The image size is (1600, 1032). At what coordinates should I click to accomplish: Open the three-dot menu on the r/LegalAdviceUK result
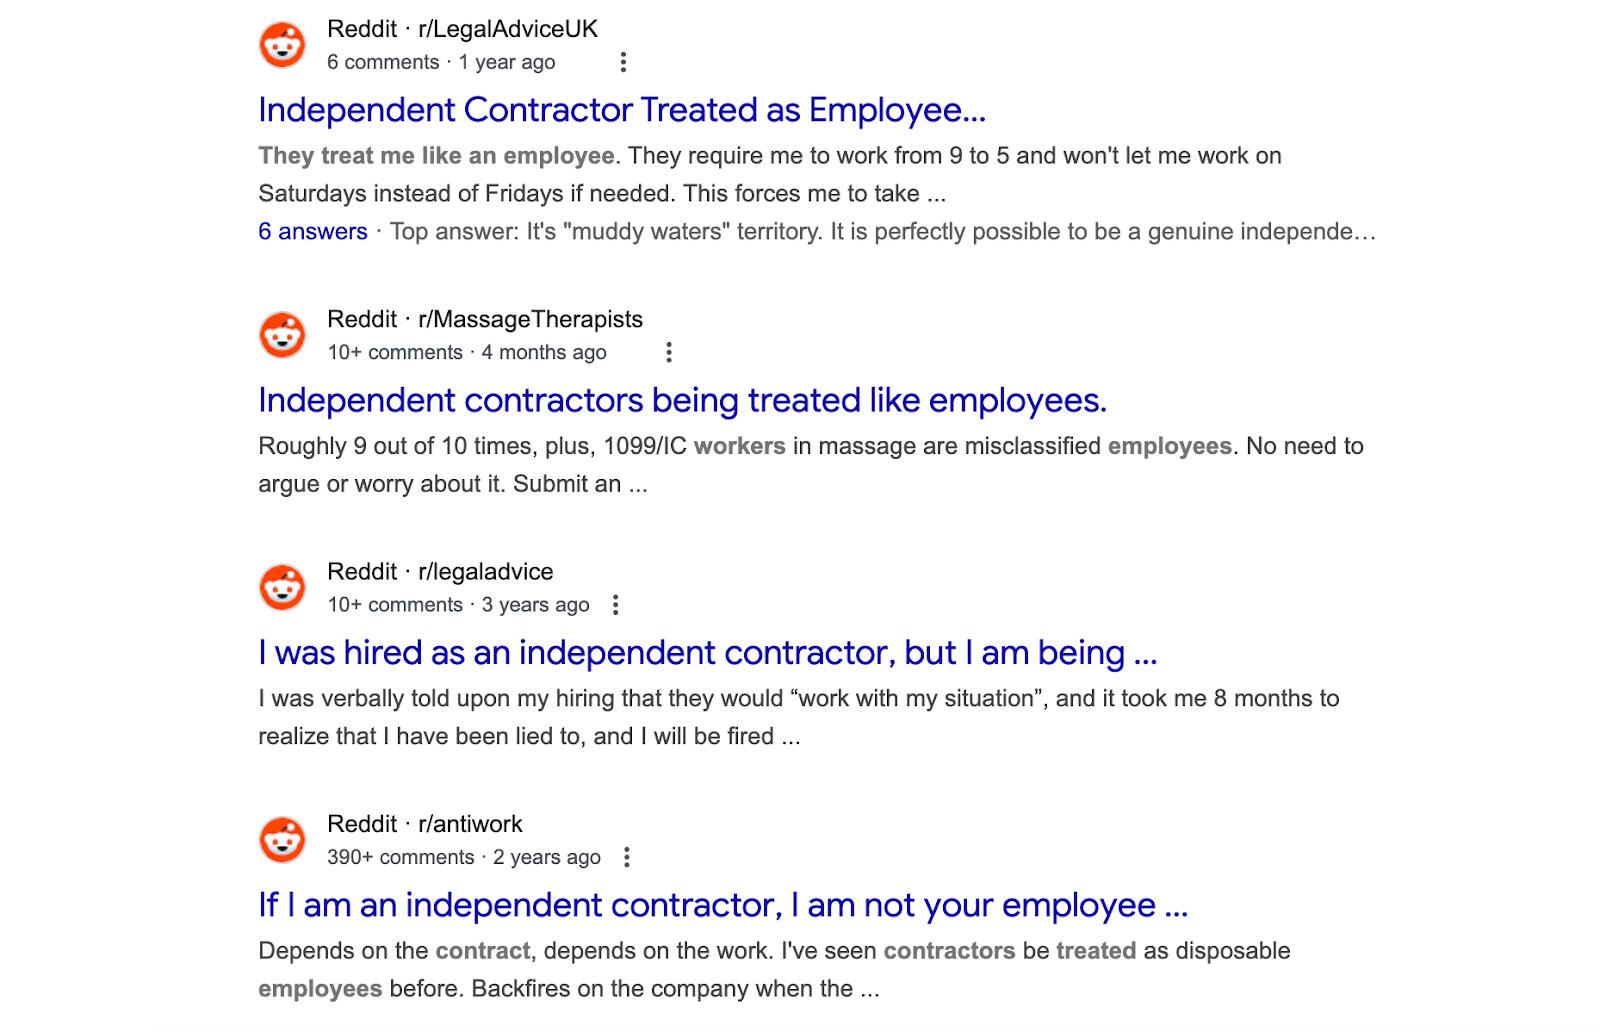point(623,62)
